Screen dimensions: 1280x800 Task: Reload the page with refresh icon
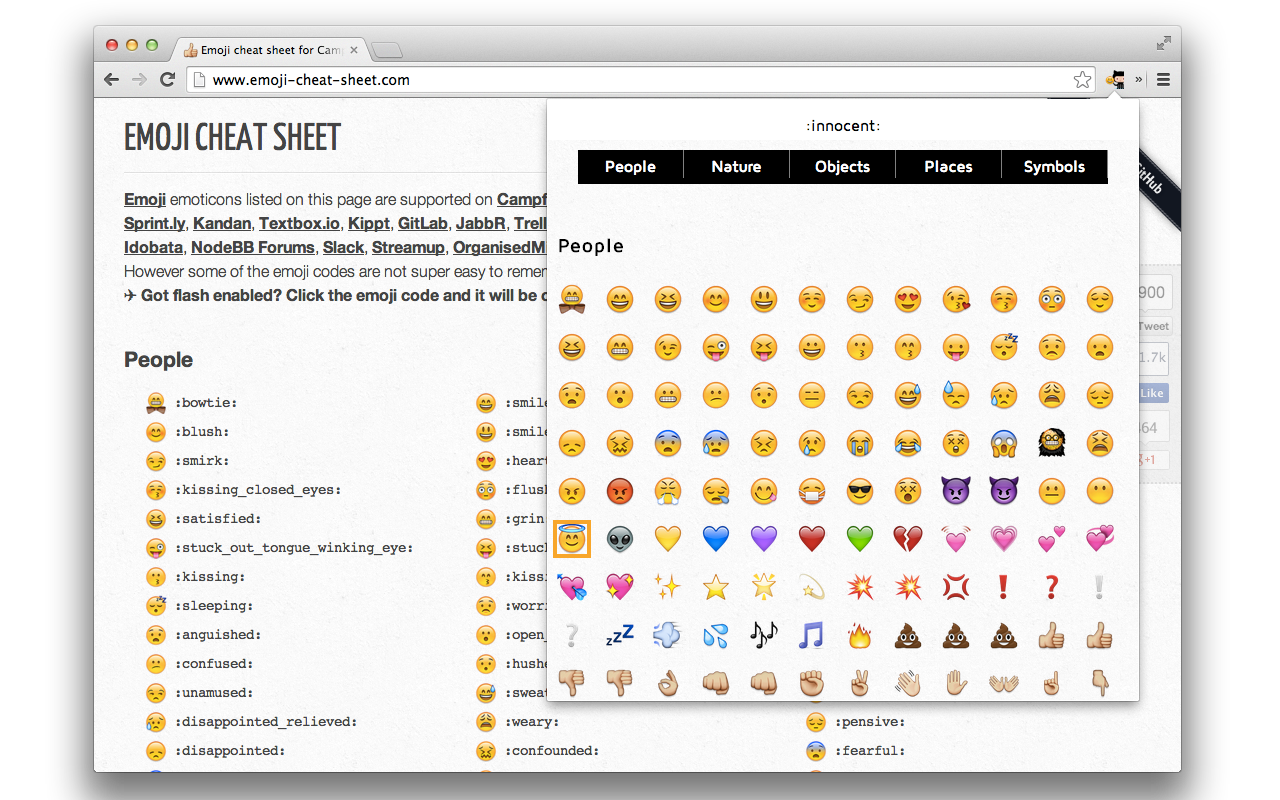click(167, 80)
